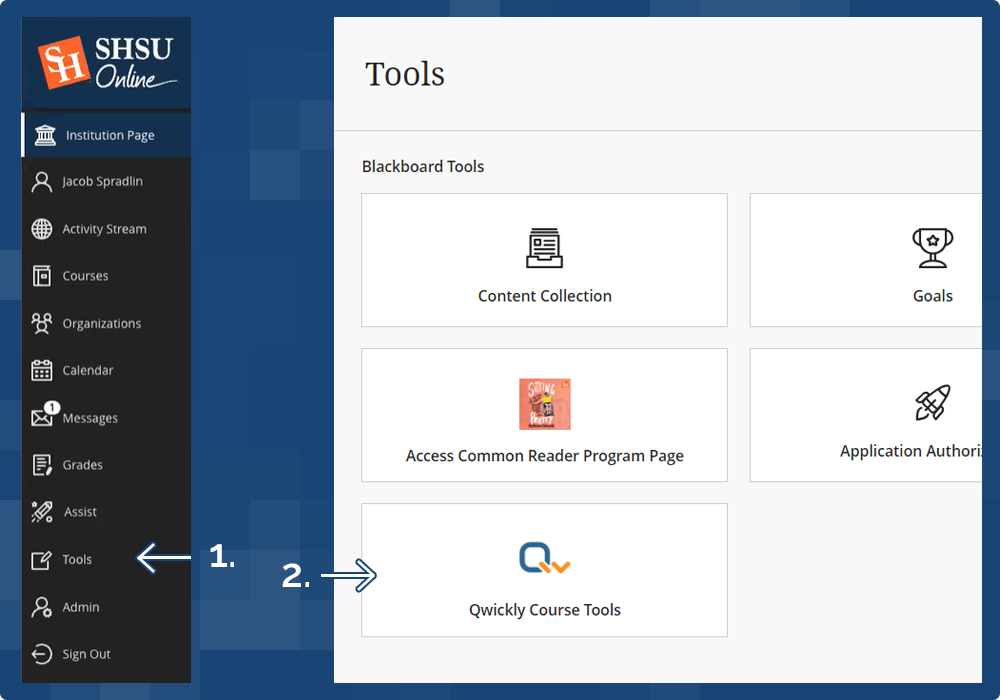Click the Goals trophy icon
Image resolution: width=1000 pixels, height=700 pixels.
pos(932,248)
